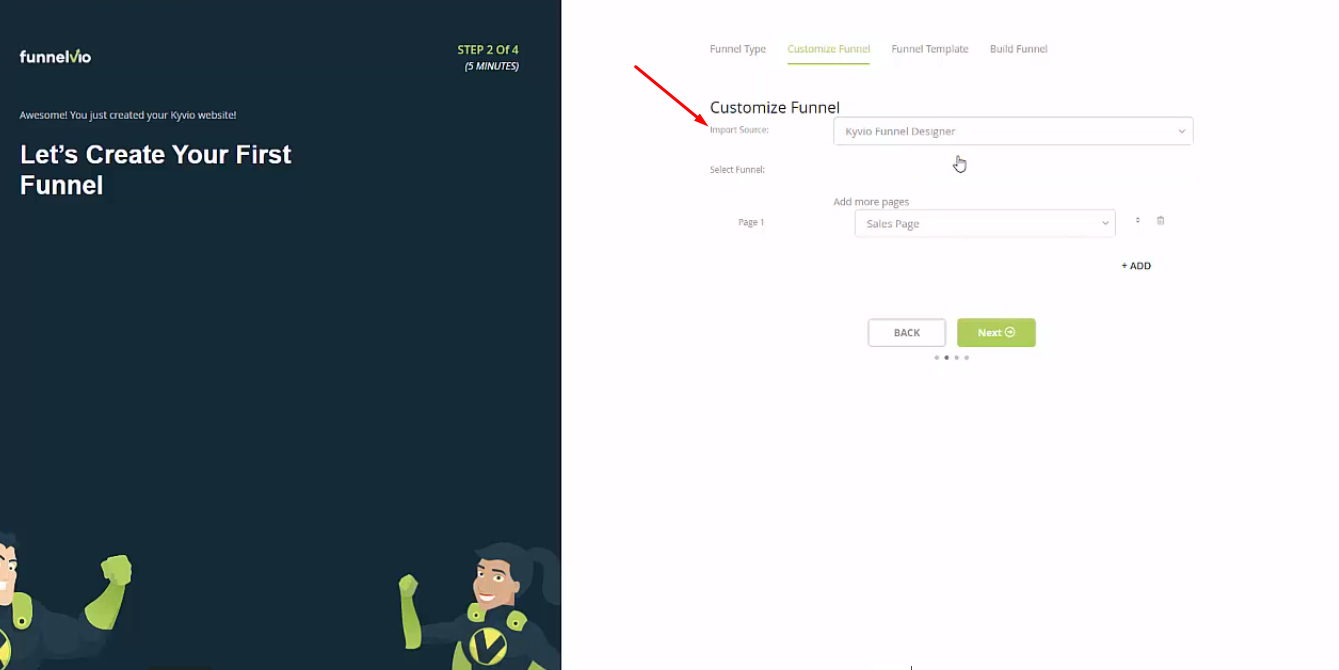
Task: Open the Build Funnel tab
Action: (1018, 49)
